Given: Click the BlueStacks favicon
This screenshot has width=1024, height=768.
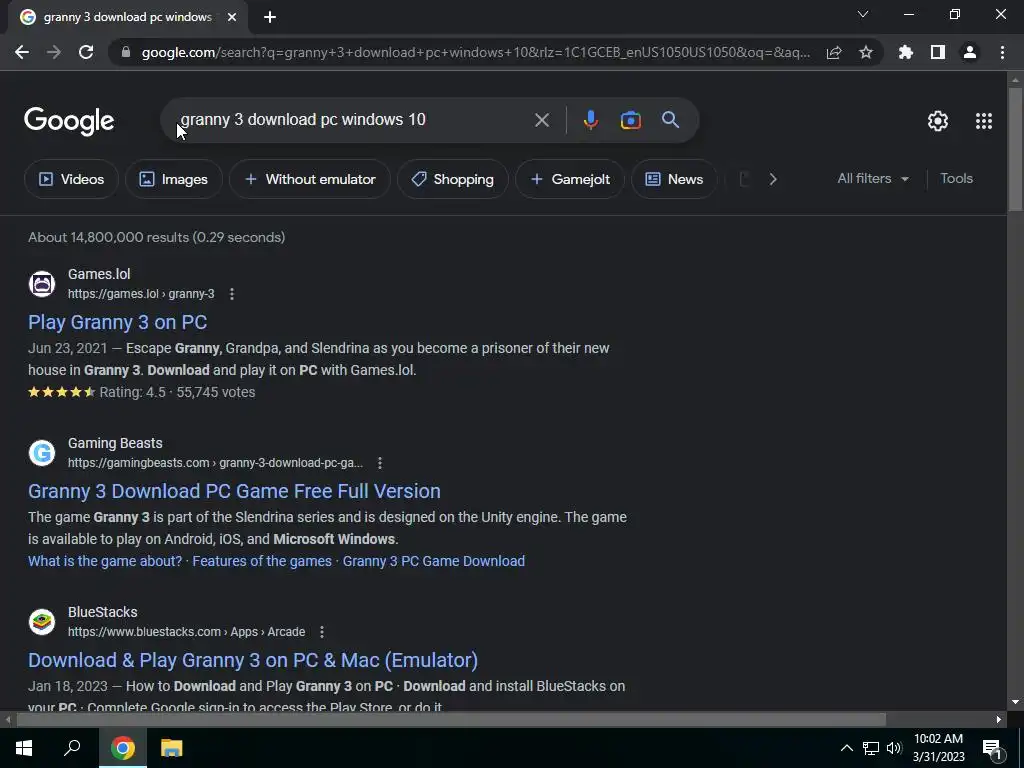Looking at the screenshot, I should click(x=42, y=622).
